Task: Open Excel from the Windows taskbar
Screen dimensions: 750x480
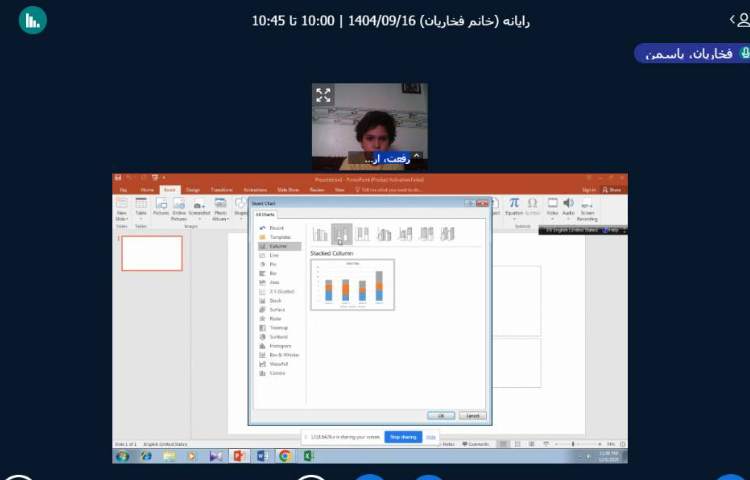Action: tap(309, 456)
